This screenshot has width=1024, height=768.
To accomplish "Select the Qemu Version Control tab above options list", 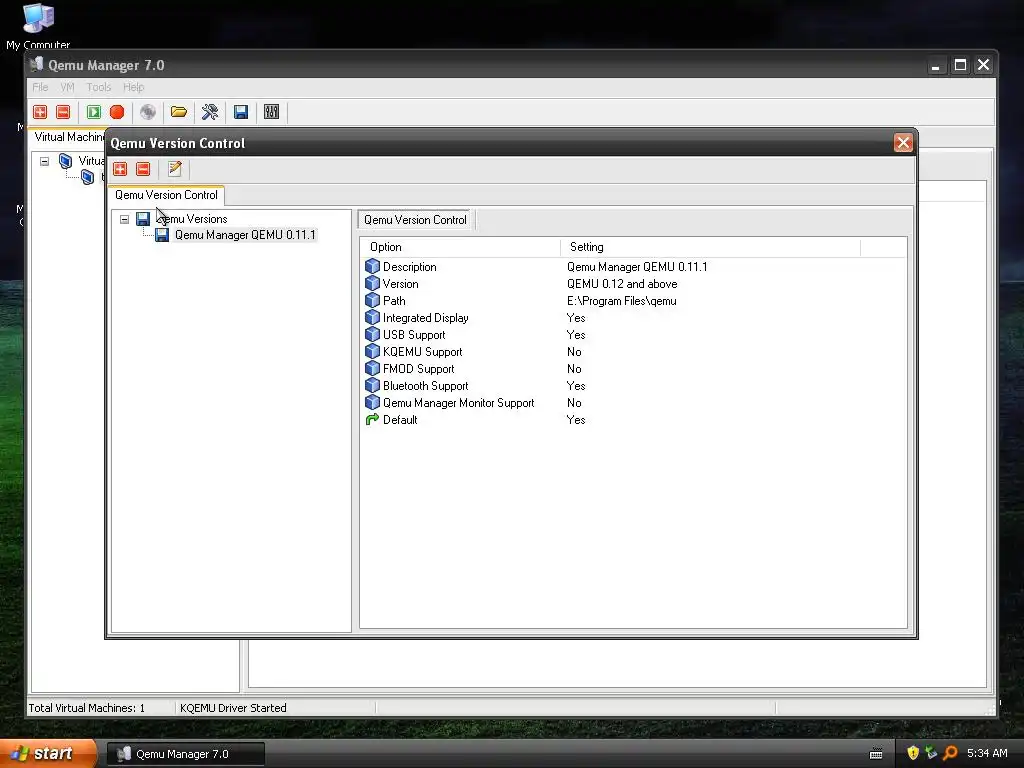I will click(x=415, y=219).
